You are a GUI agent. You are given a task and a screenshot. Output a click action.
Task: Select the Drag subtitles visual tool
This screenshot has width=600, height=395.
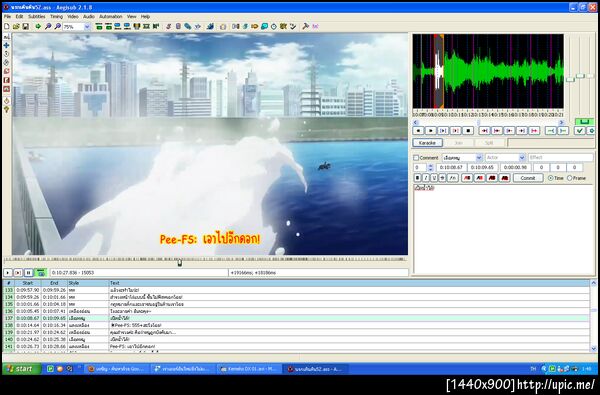(x=6, y=46)
